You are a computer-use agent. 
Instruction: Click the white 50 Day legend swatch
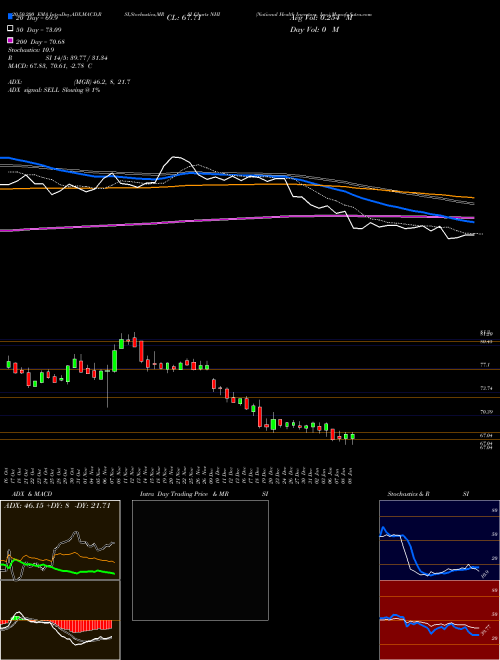10,29
